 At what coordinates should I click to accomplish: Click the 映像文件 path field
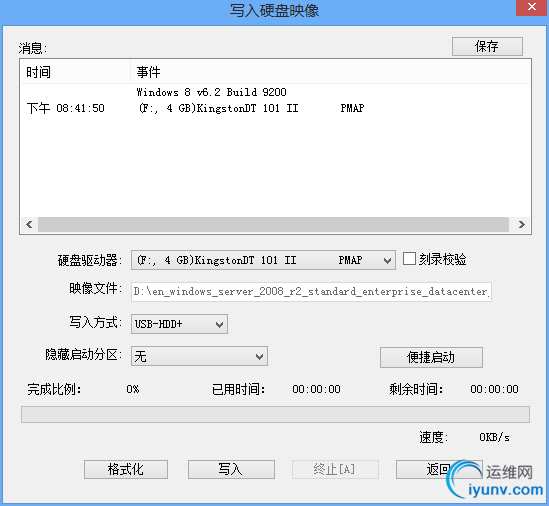point(311,292)
